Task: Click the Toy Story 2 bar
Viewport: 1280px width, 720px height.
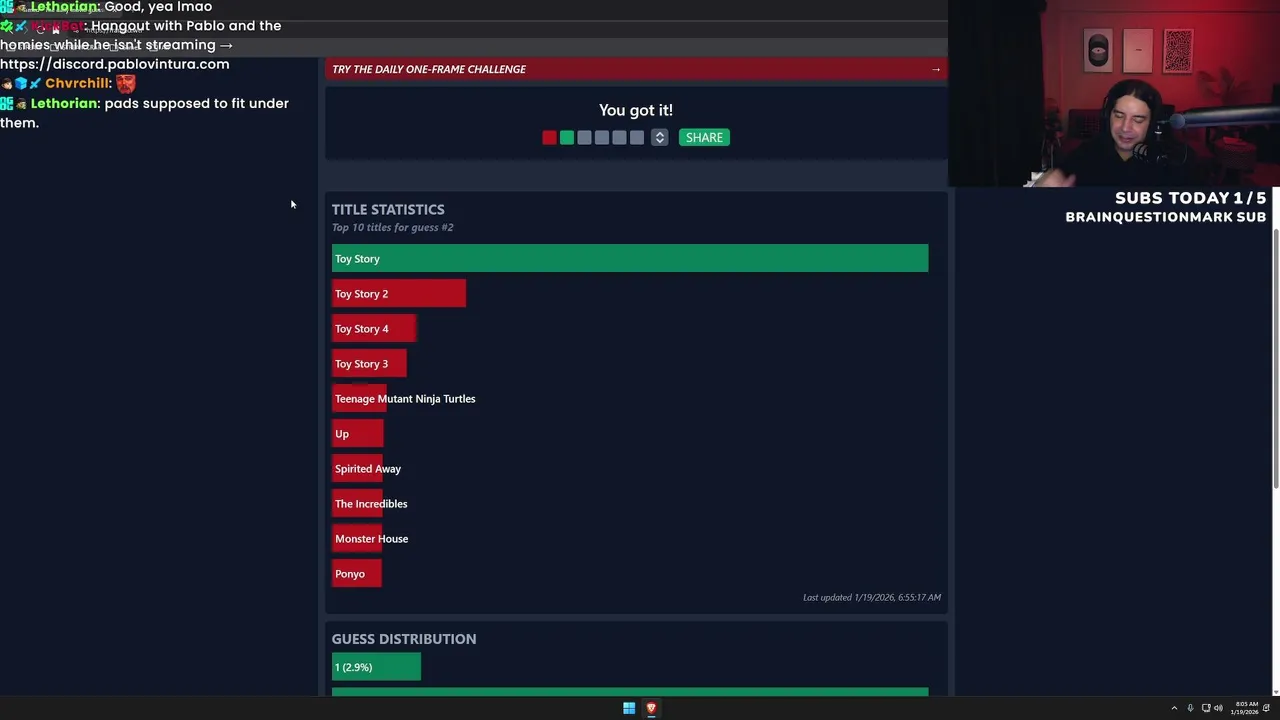Action: [x=399, y=294]
